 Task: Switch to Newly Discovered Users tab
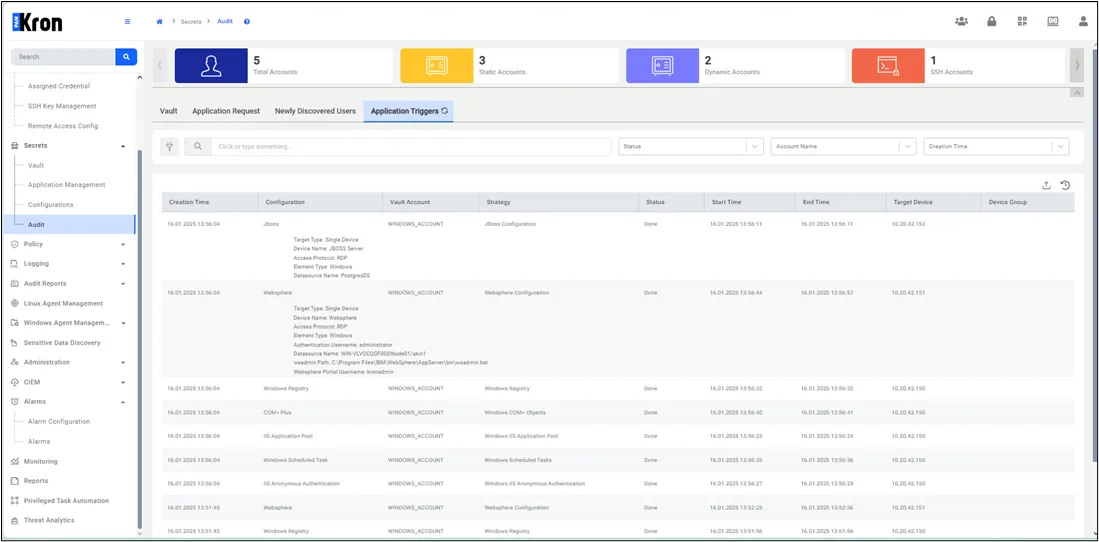pyautogui.click(x=315, y=111)
